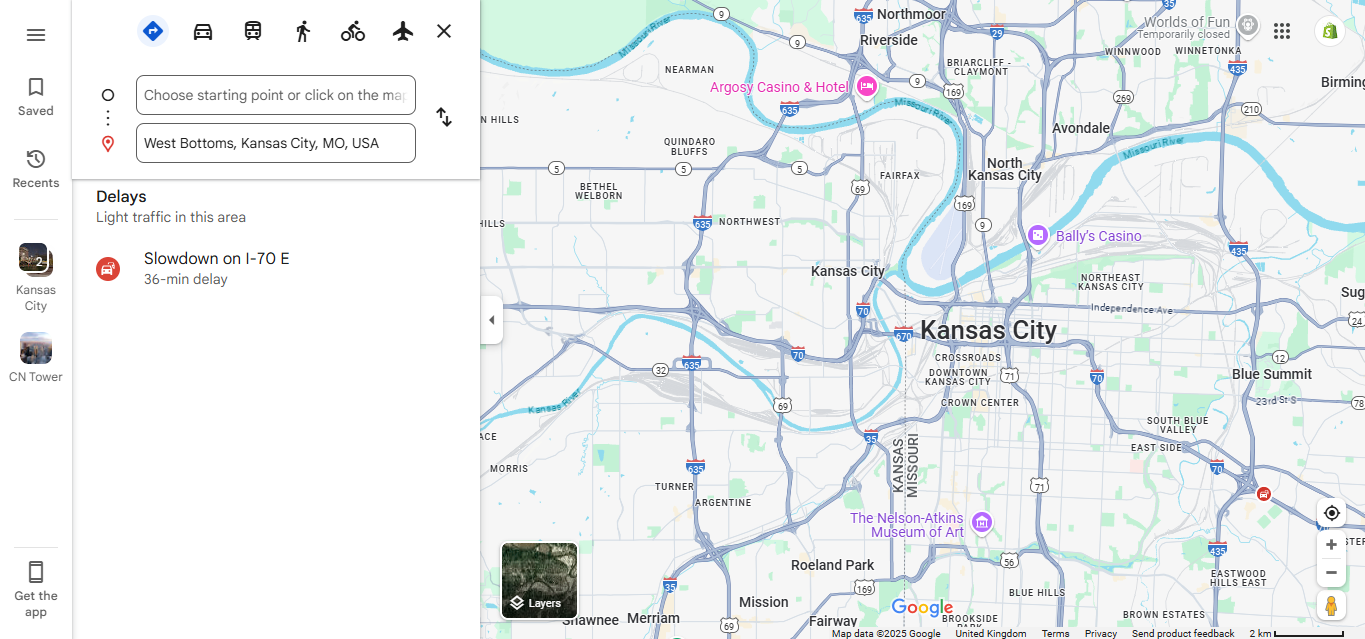Switch to Cycling travel mode
1365x639 pixels.
tap(353, 31)
